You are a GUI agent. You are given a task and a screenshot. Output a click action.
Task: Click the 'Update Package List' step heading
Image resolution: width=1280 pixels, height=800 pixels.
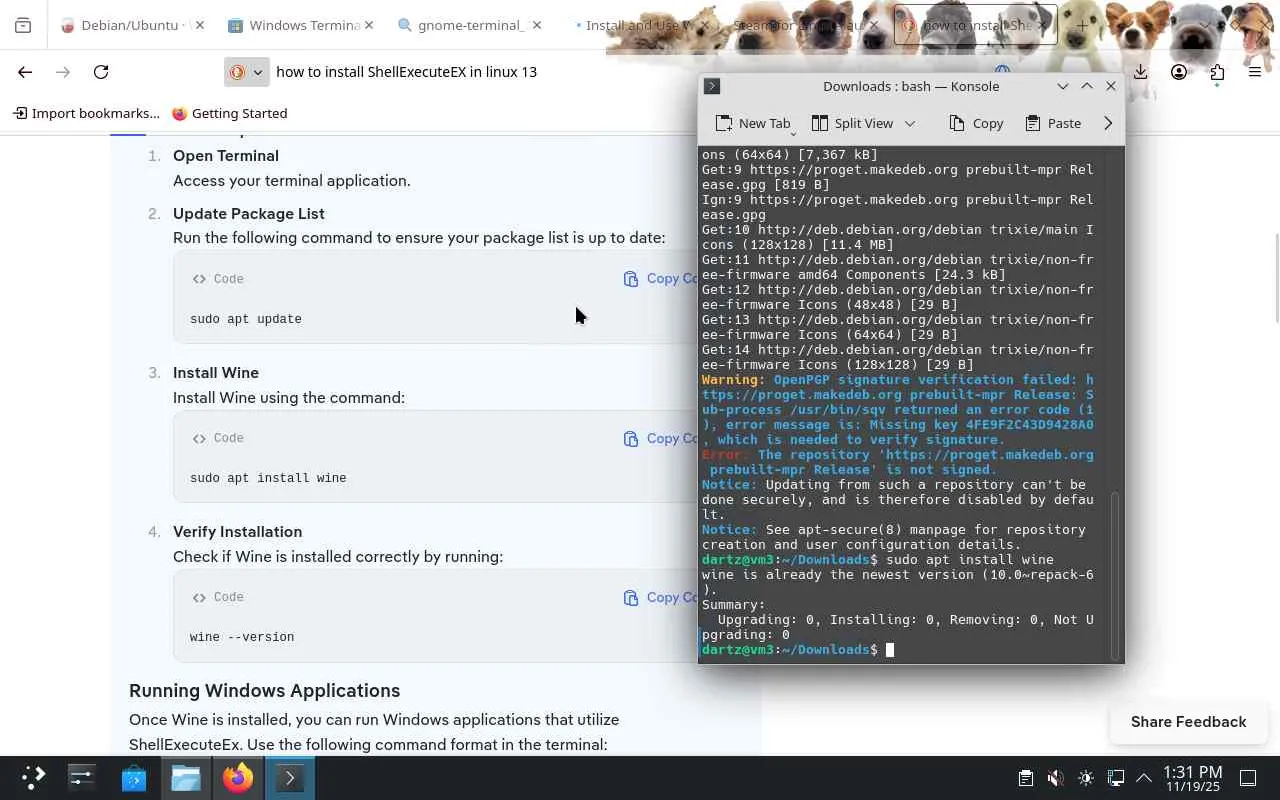[x=249, y=214]
